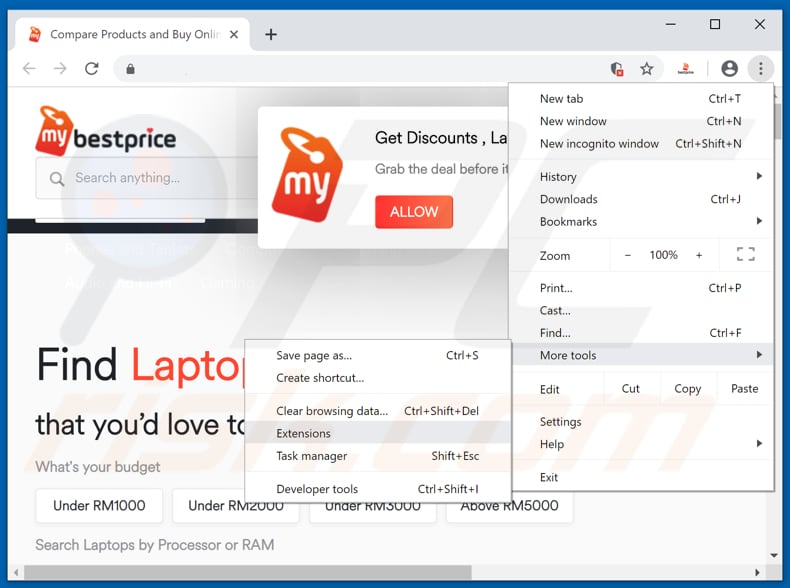Click the 100% zoom value
The image size is (790, 588).
click(x=664, y=255)
